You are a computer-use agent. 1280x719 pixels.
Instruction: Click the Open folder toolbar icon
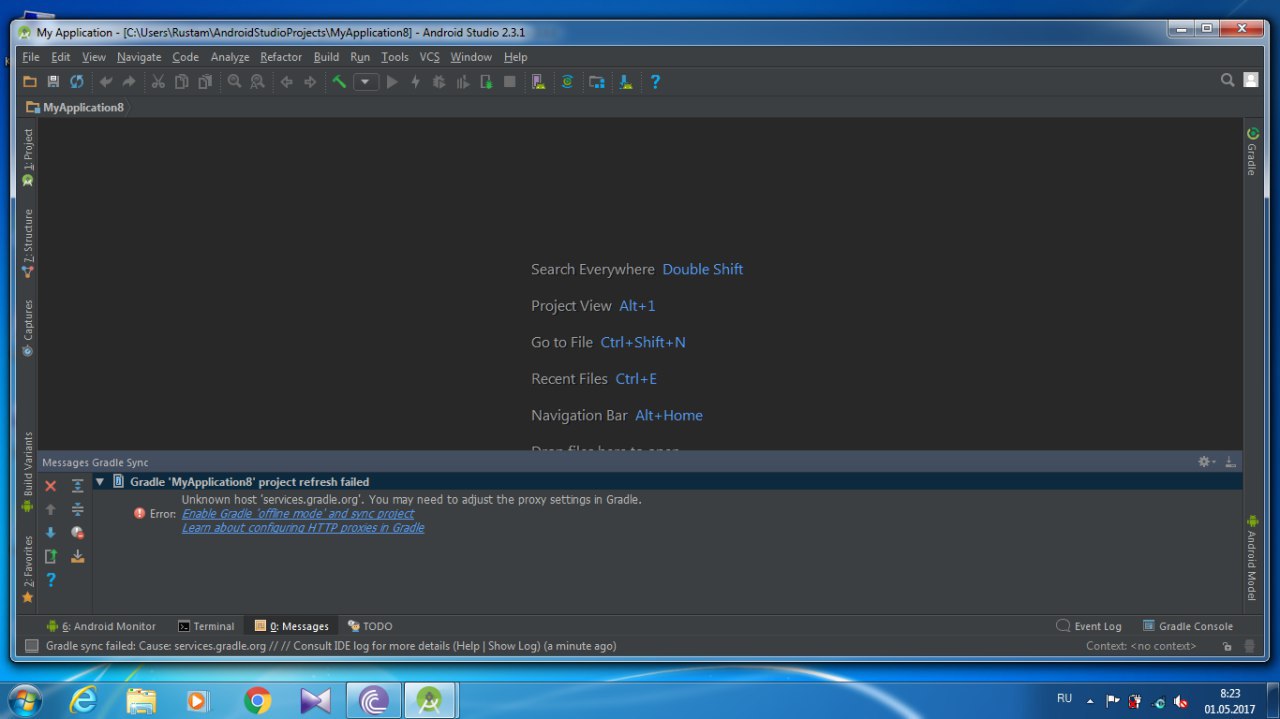tap(30, 82)
